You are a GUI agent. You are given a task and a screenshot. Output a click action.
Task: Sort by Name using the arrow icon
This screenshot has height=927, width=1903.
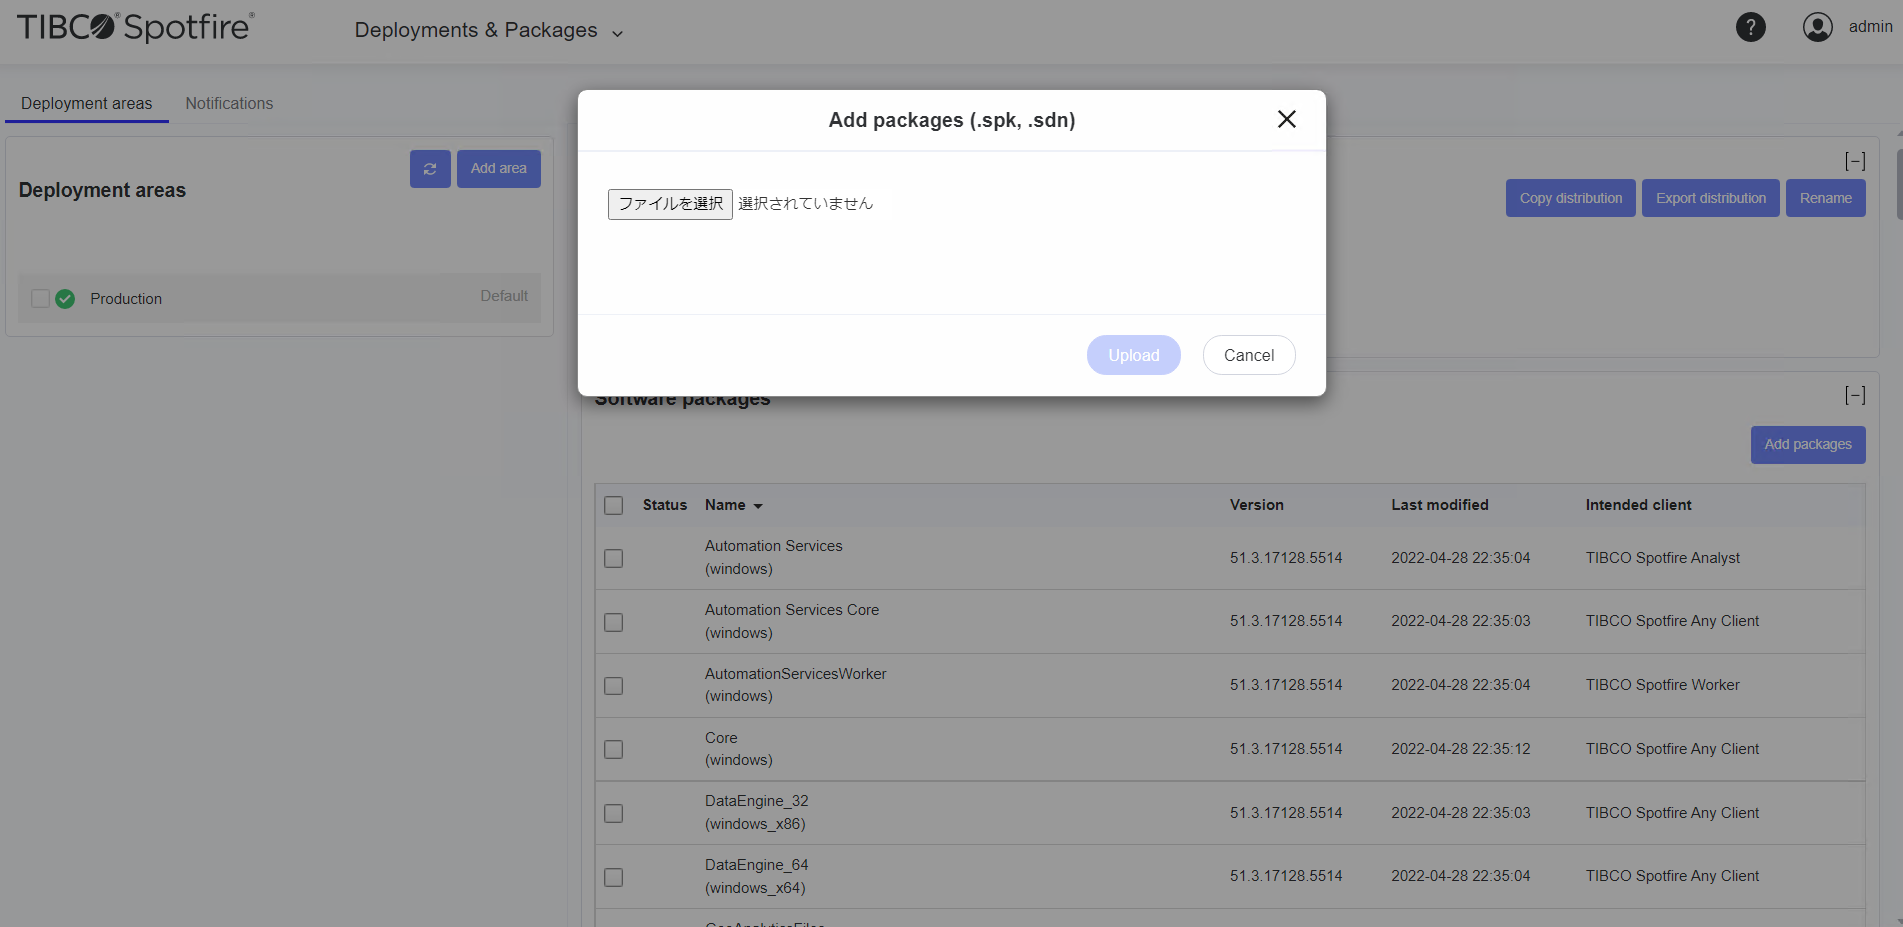point(758,506)
